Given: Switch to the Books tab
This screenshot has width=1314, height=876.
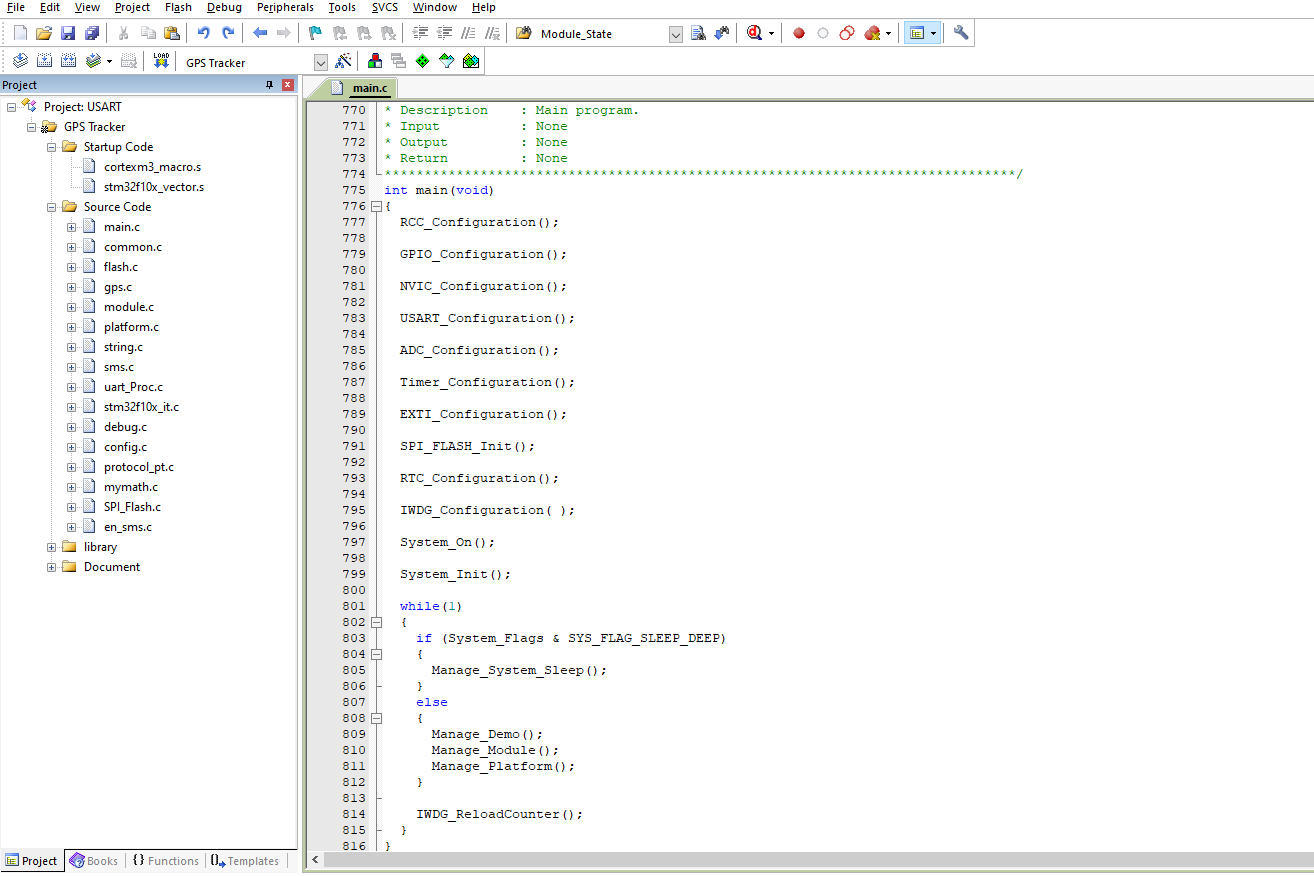Looking at the screenshot, I should coord(94,861).
